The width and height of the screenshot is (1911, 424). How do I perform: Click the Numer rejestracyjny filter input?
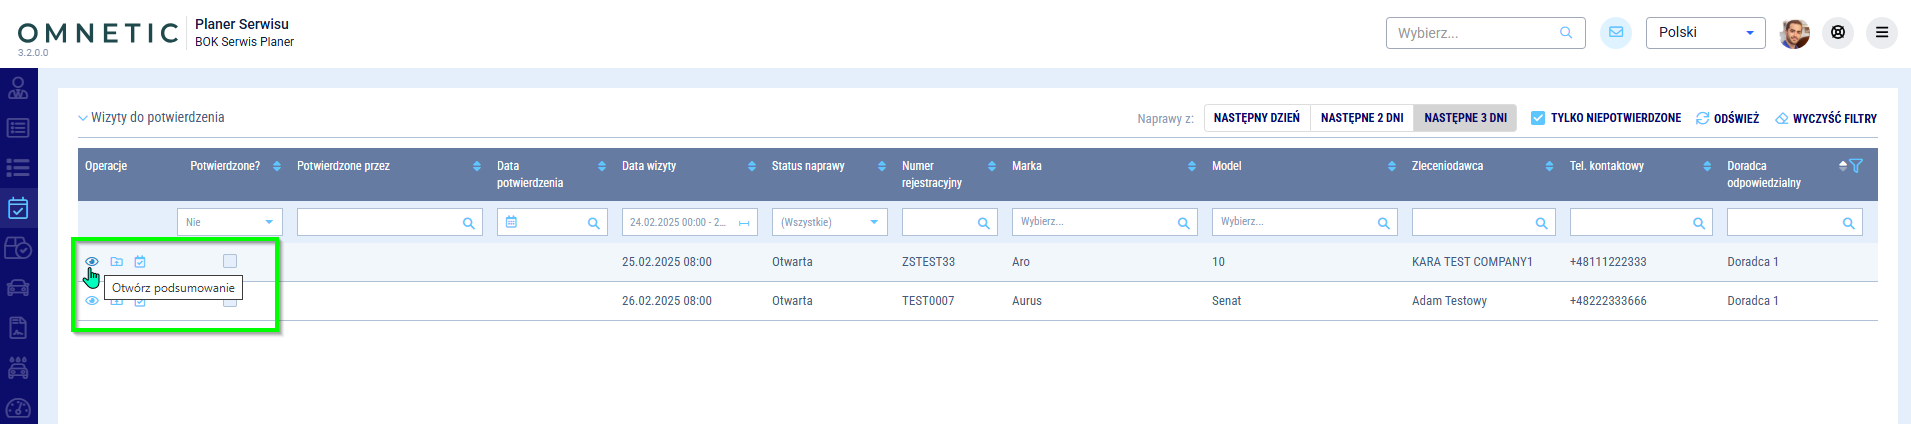[939, 223]
